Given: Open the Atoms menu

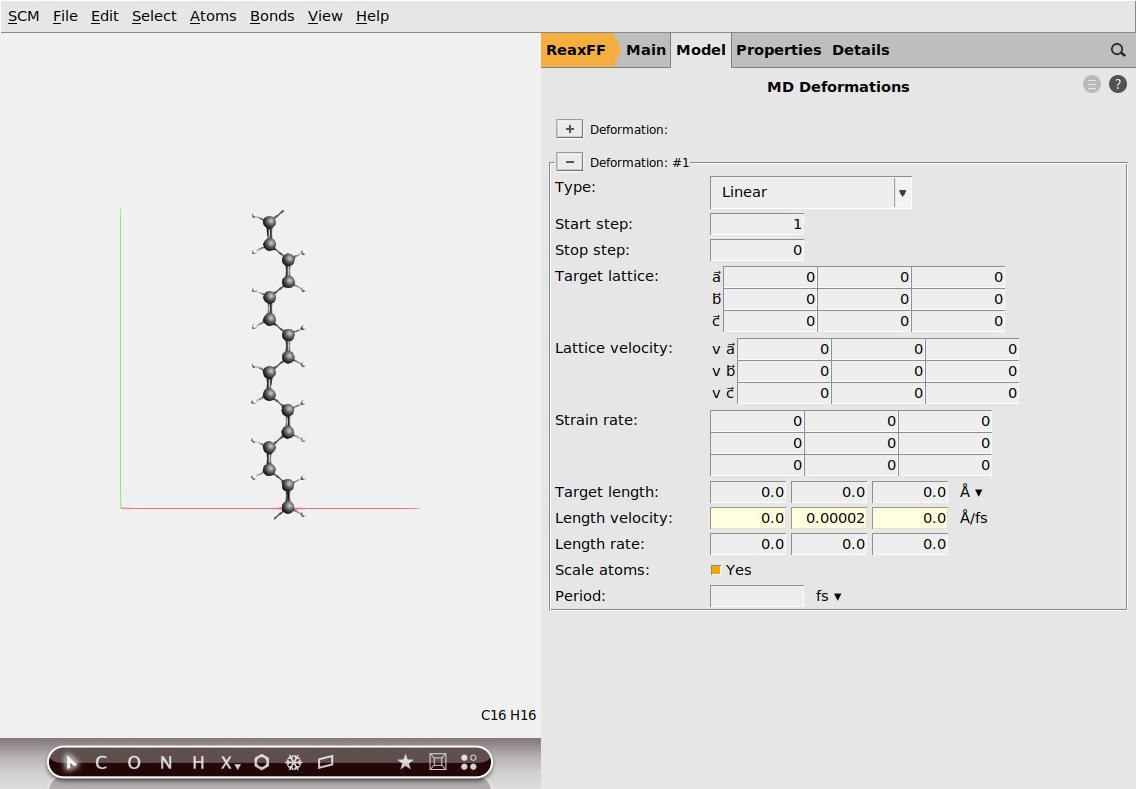Looking at the screenshot, I should click(x=213, y=16).
